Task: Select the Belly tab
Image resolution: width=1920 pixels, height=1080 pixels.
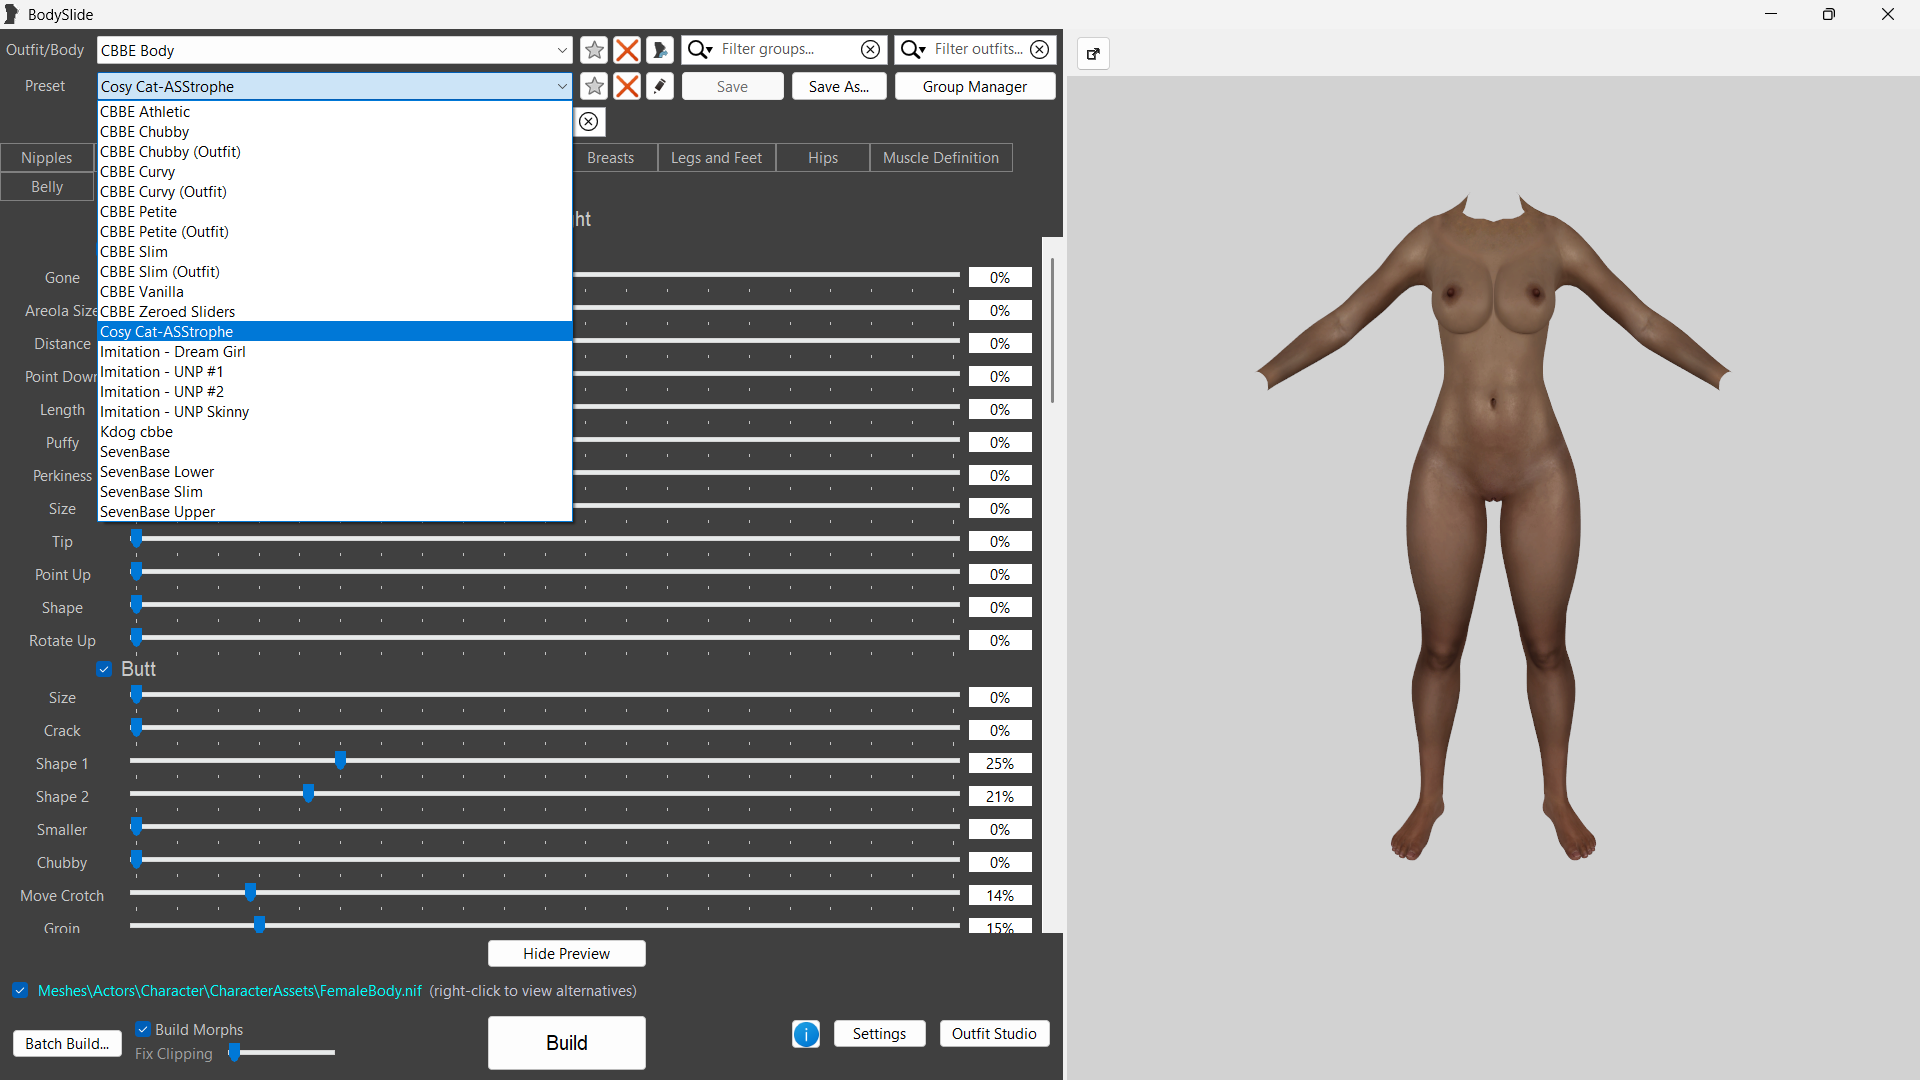Action: [x=47, y=187]
